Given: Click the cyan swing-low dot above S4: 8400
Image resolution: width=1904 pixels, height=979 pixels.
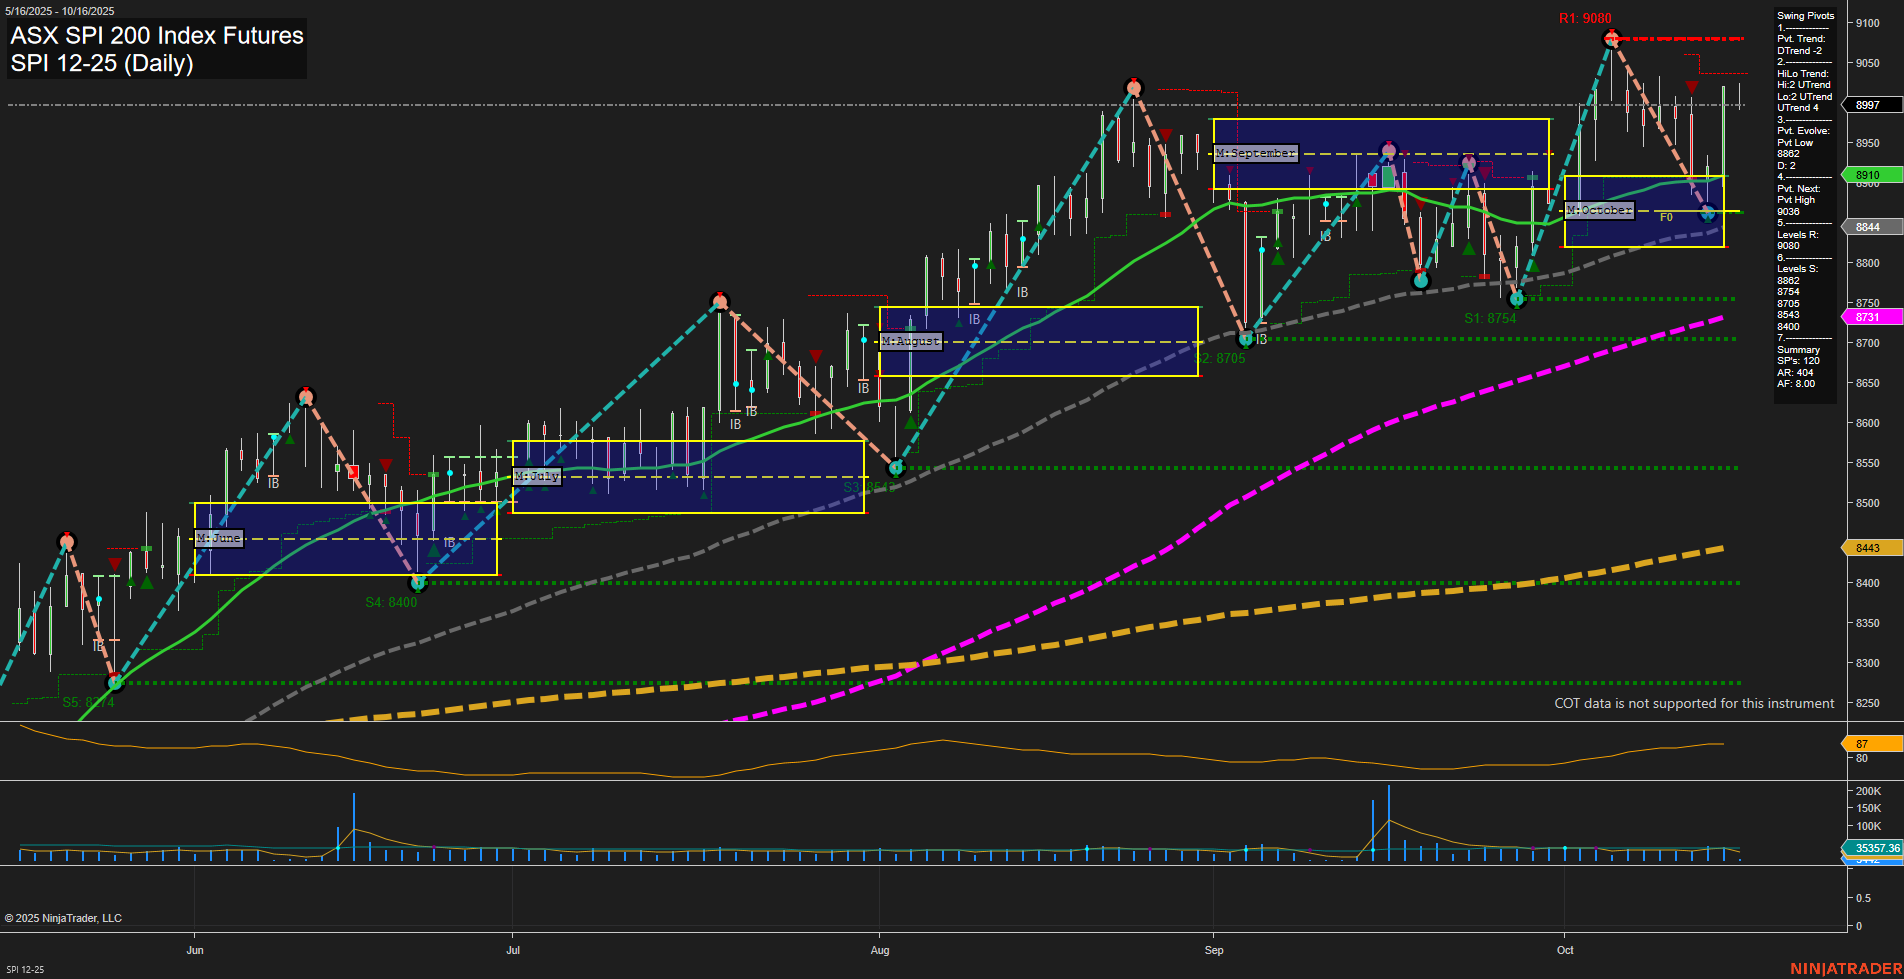Looking at the screenshot, I should click(419, 582).
